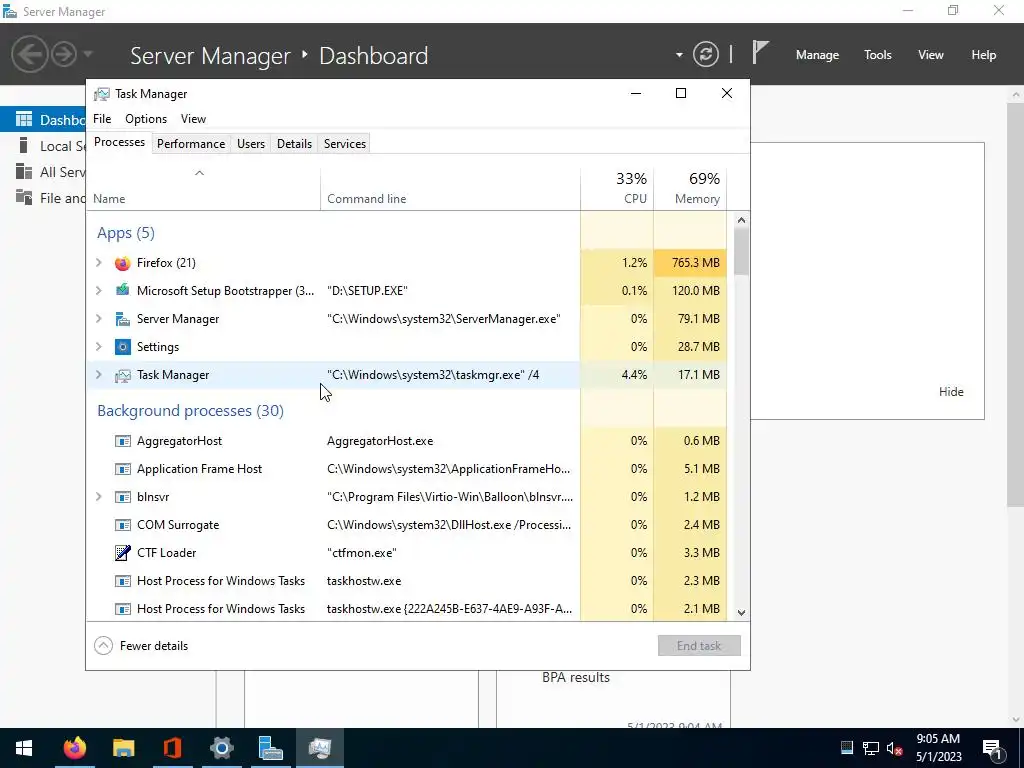Switch to the Performance tab
Image resolution: width=1024 pixels, height=768 pixels.
click(191, 144)
